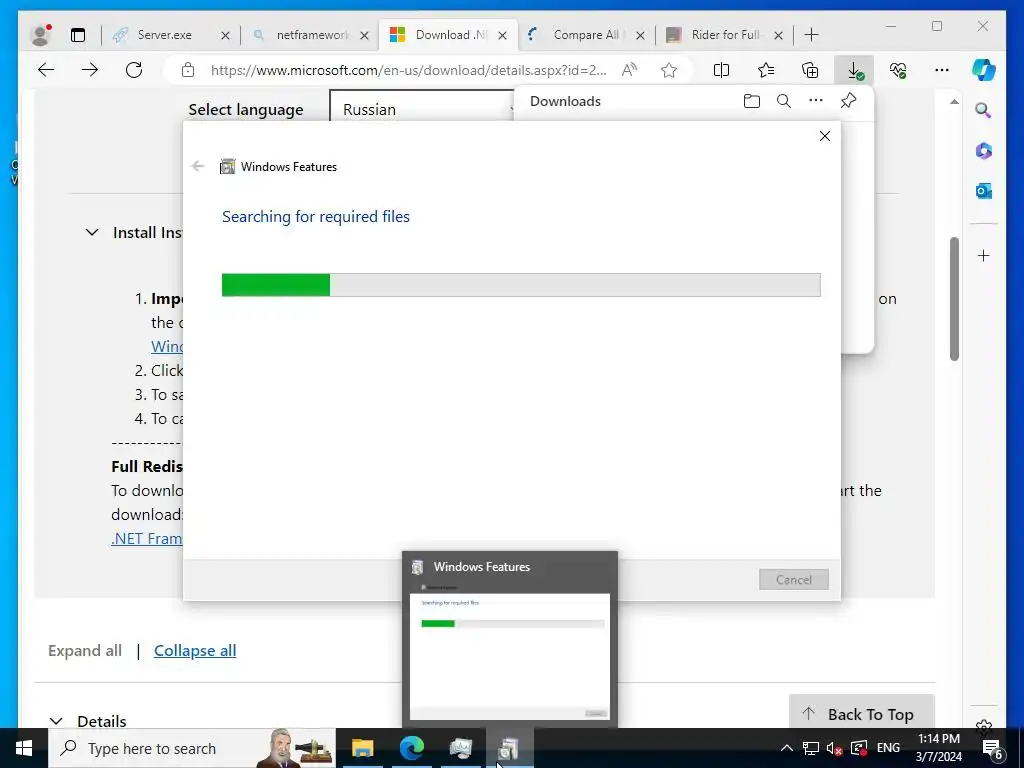The height and width of the screenshot is (768, 1024).
Task: View site information lock icon
Action: coord(188,70)
